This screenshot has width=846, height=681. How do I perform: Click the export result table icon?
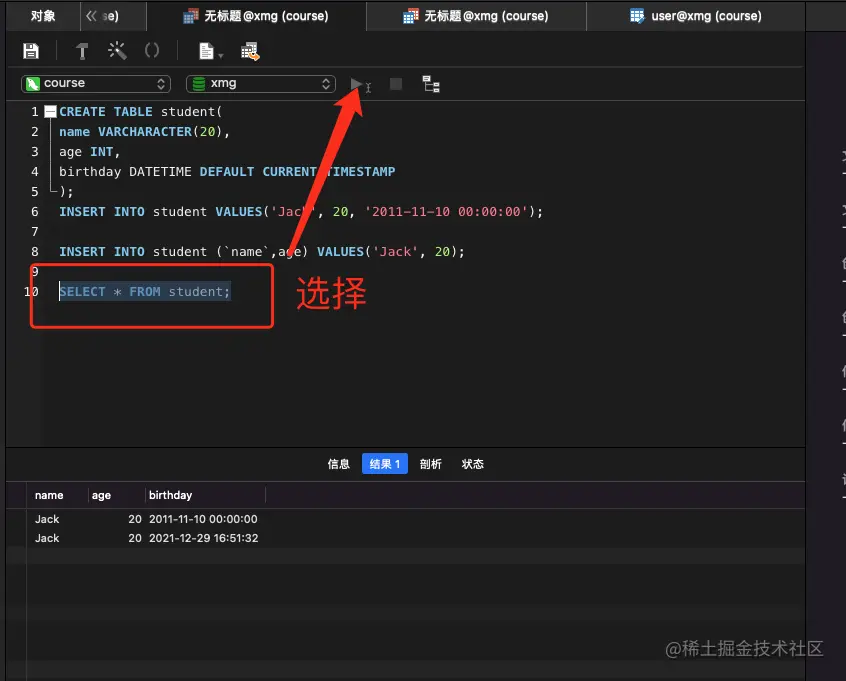(x=250, y=51)
